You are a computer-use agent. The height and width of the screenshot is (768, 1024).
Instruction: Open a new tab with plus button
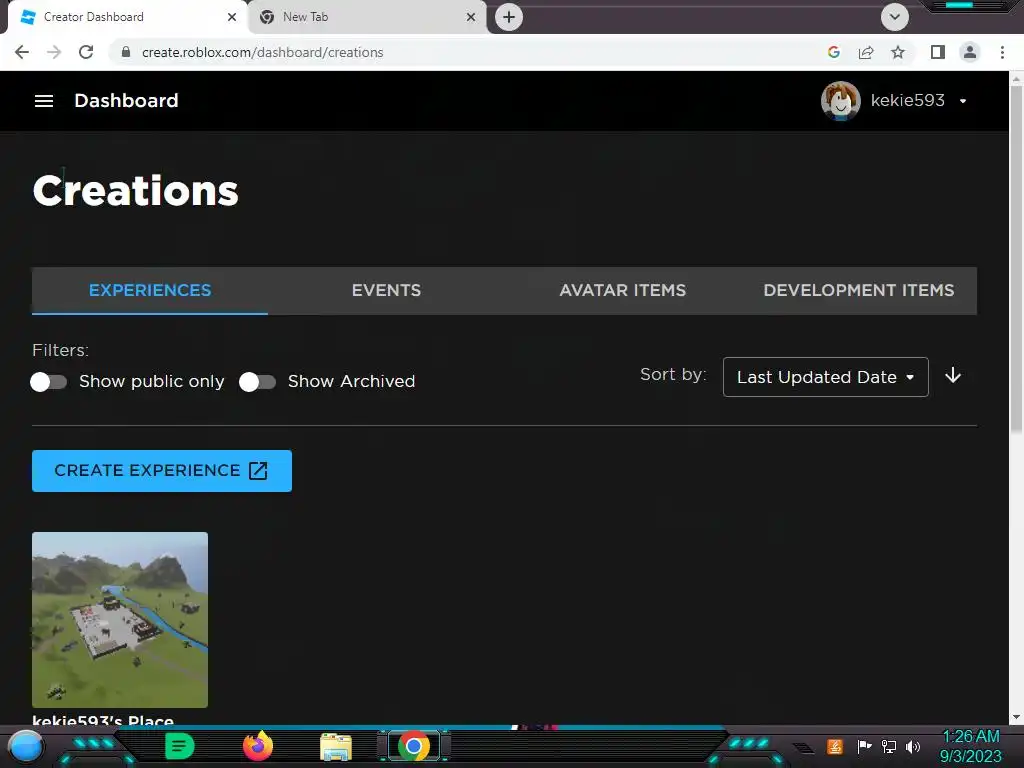(x=509, y=17)
